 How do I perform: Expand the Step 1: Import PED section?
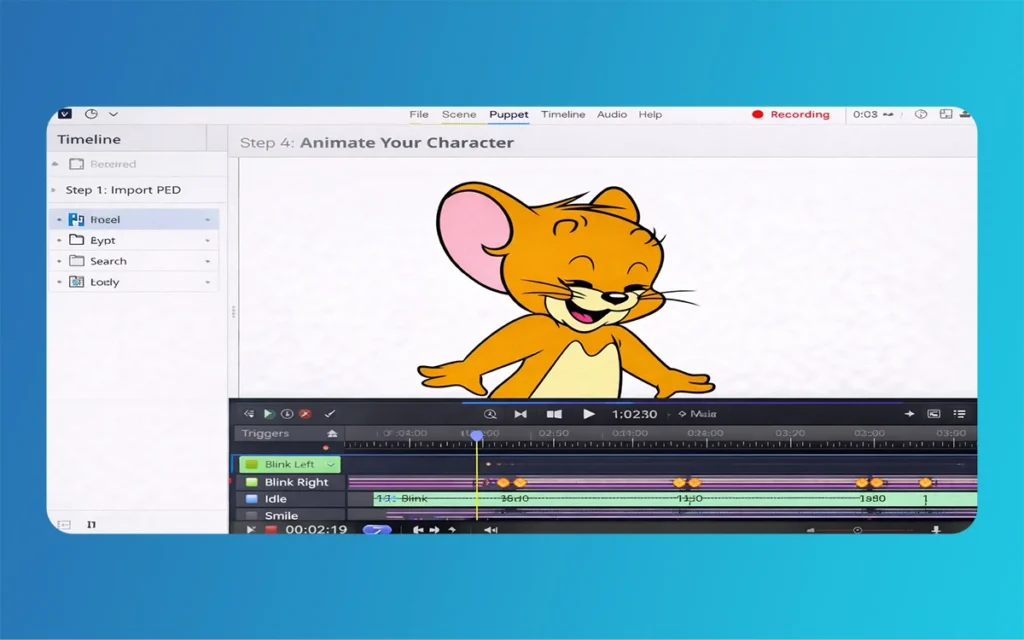(x=55, y=190)
